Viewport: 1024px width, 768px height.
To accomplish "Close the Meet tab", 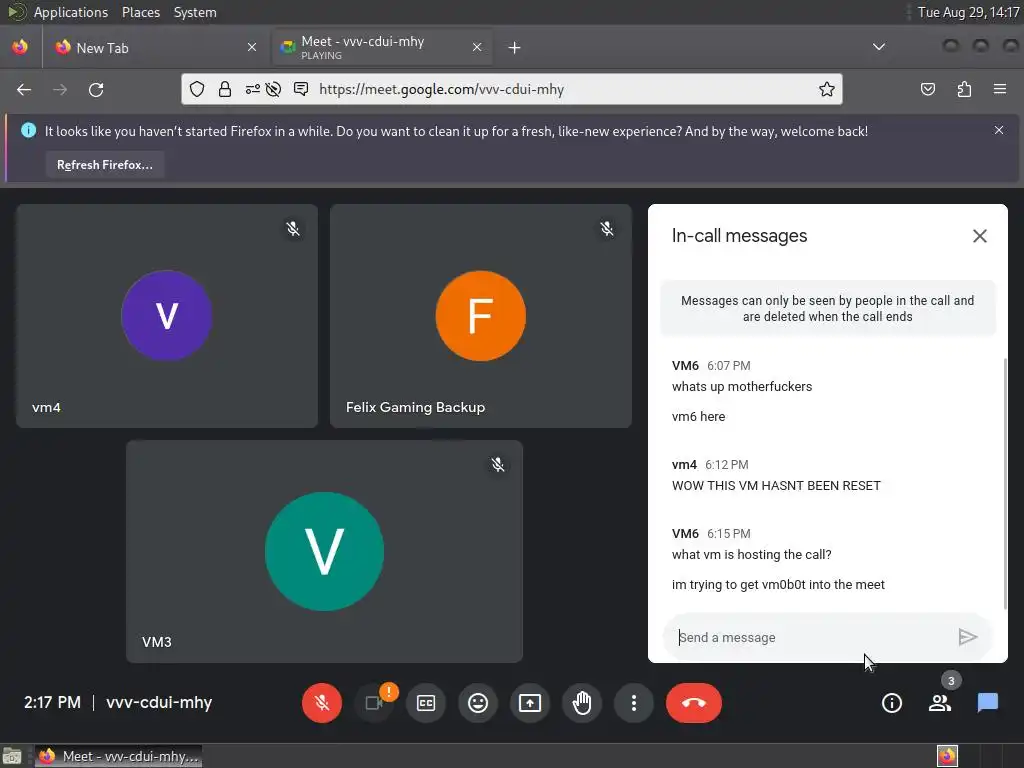I will click(x=477, y=48).
